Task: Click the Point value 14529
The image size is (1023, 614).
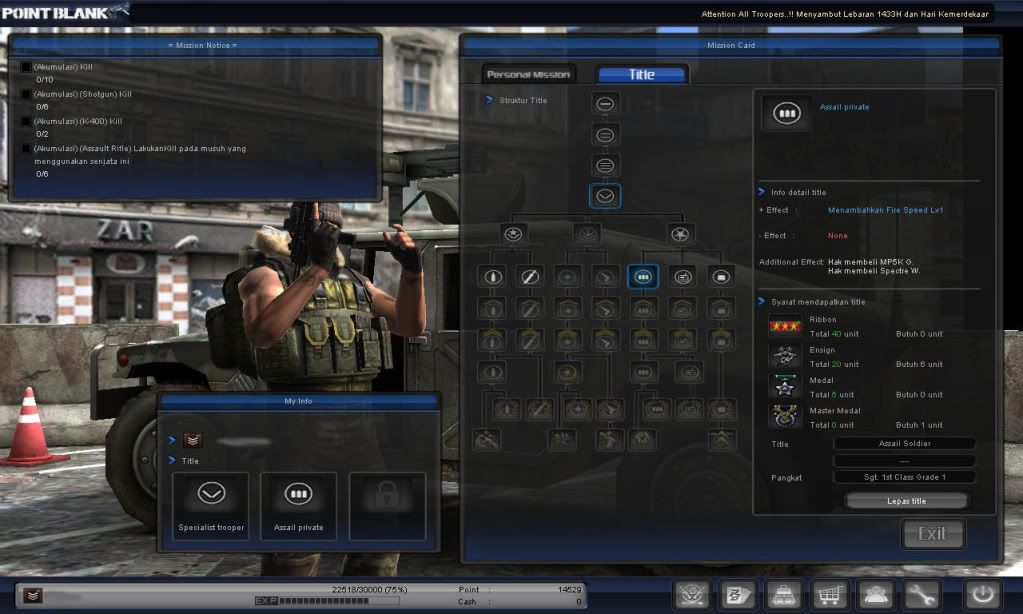Action: click(569, 589)
